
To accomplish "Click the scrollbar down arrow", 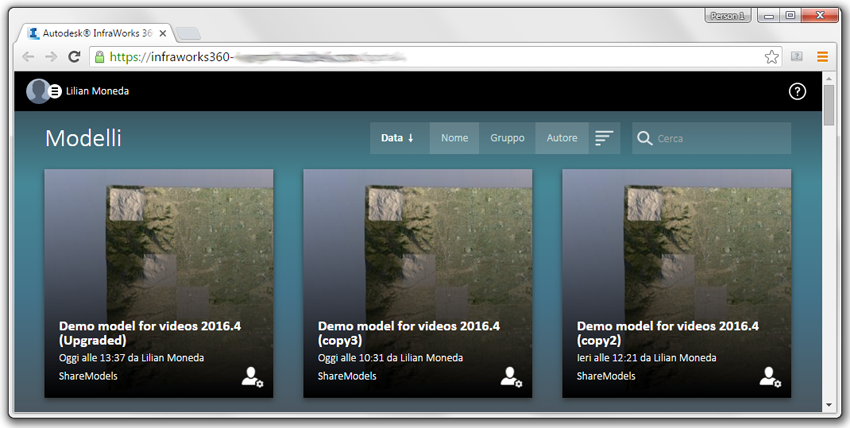I will (828, 405).
